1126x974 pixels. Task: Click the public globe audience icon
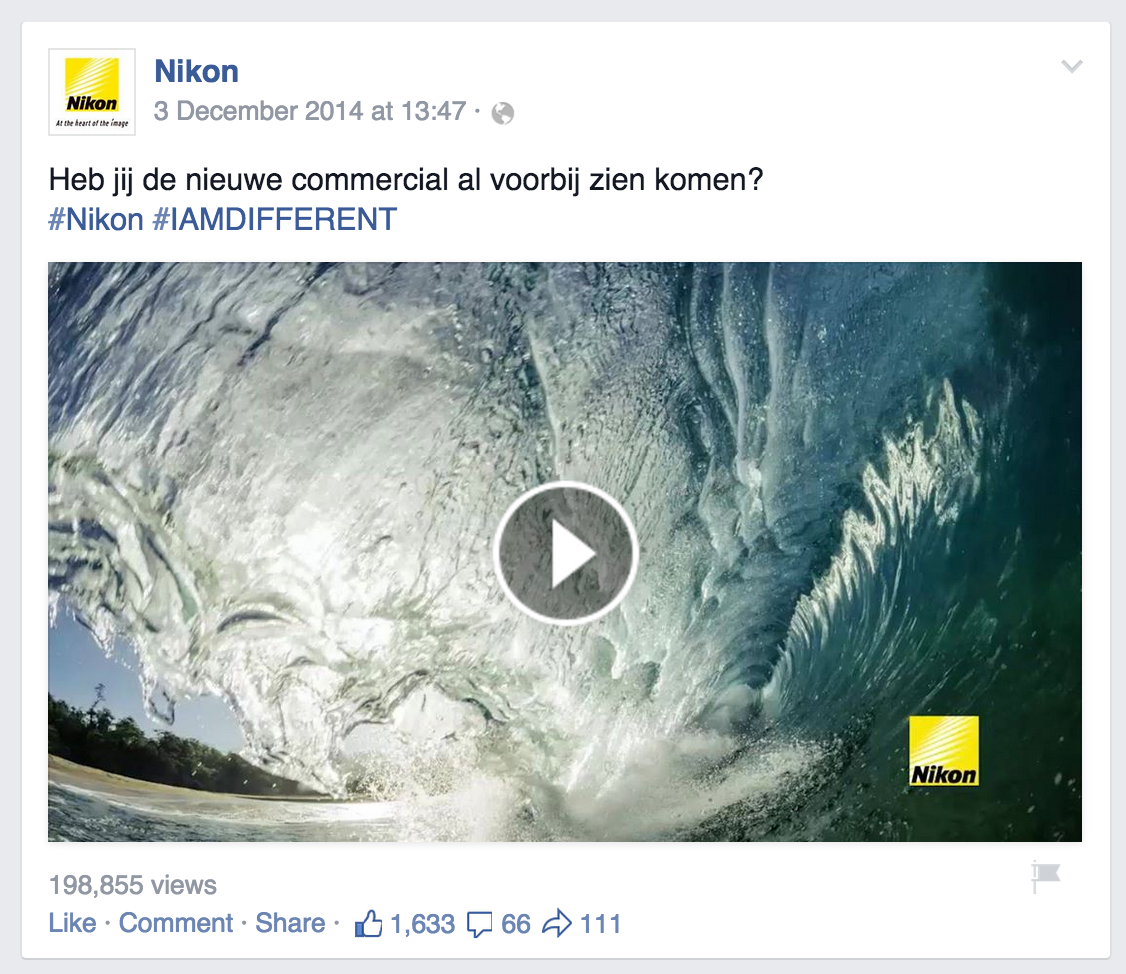point(503,113)
